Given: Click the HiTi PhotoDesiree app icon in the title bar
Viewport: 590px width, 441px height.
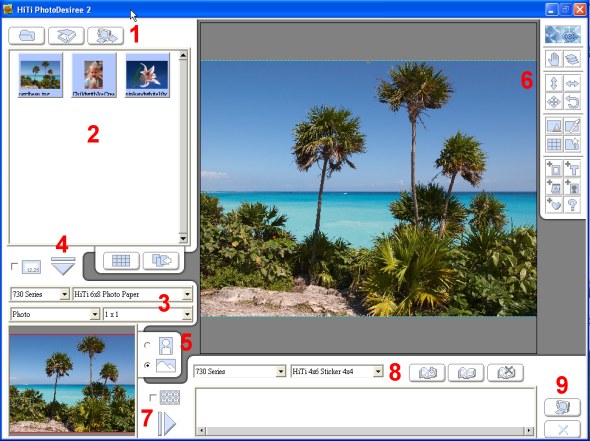Looking at the screenshot, I should (8, 9).
